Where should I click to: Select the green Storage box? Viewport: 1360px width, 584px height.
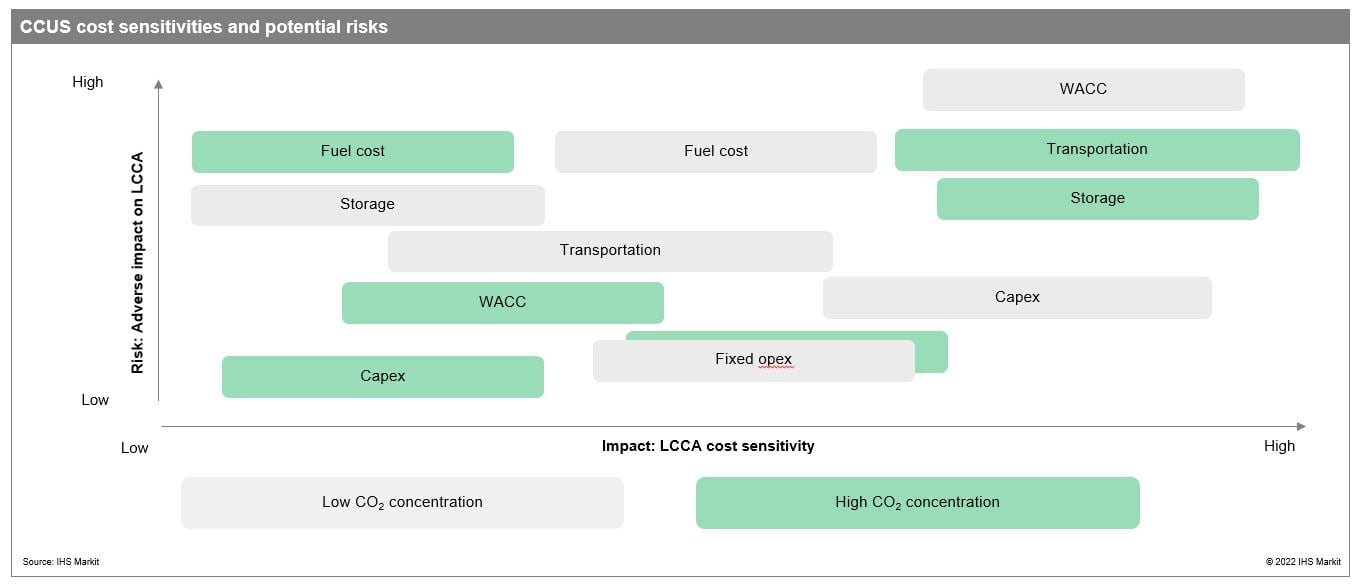tap(1097, 198)
